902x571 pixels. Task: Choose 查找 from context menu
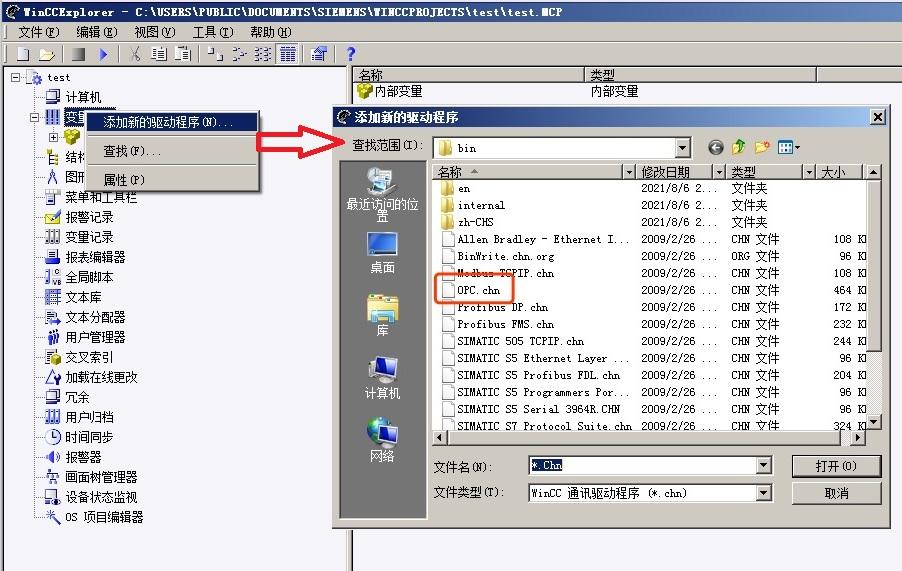point(172,151)
